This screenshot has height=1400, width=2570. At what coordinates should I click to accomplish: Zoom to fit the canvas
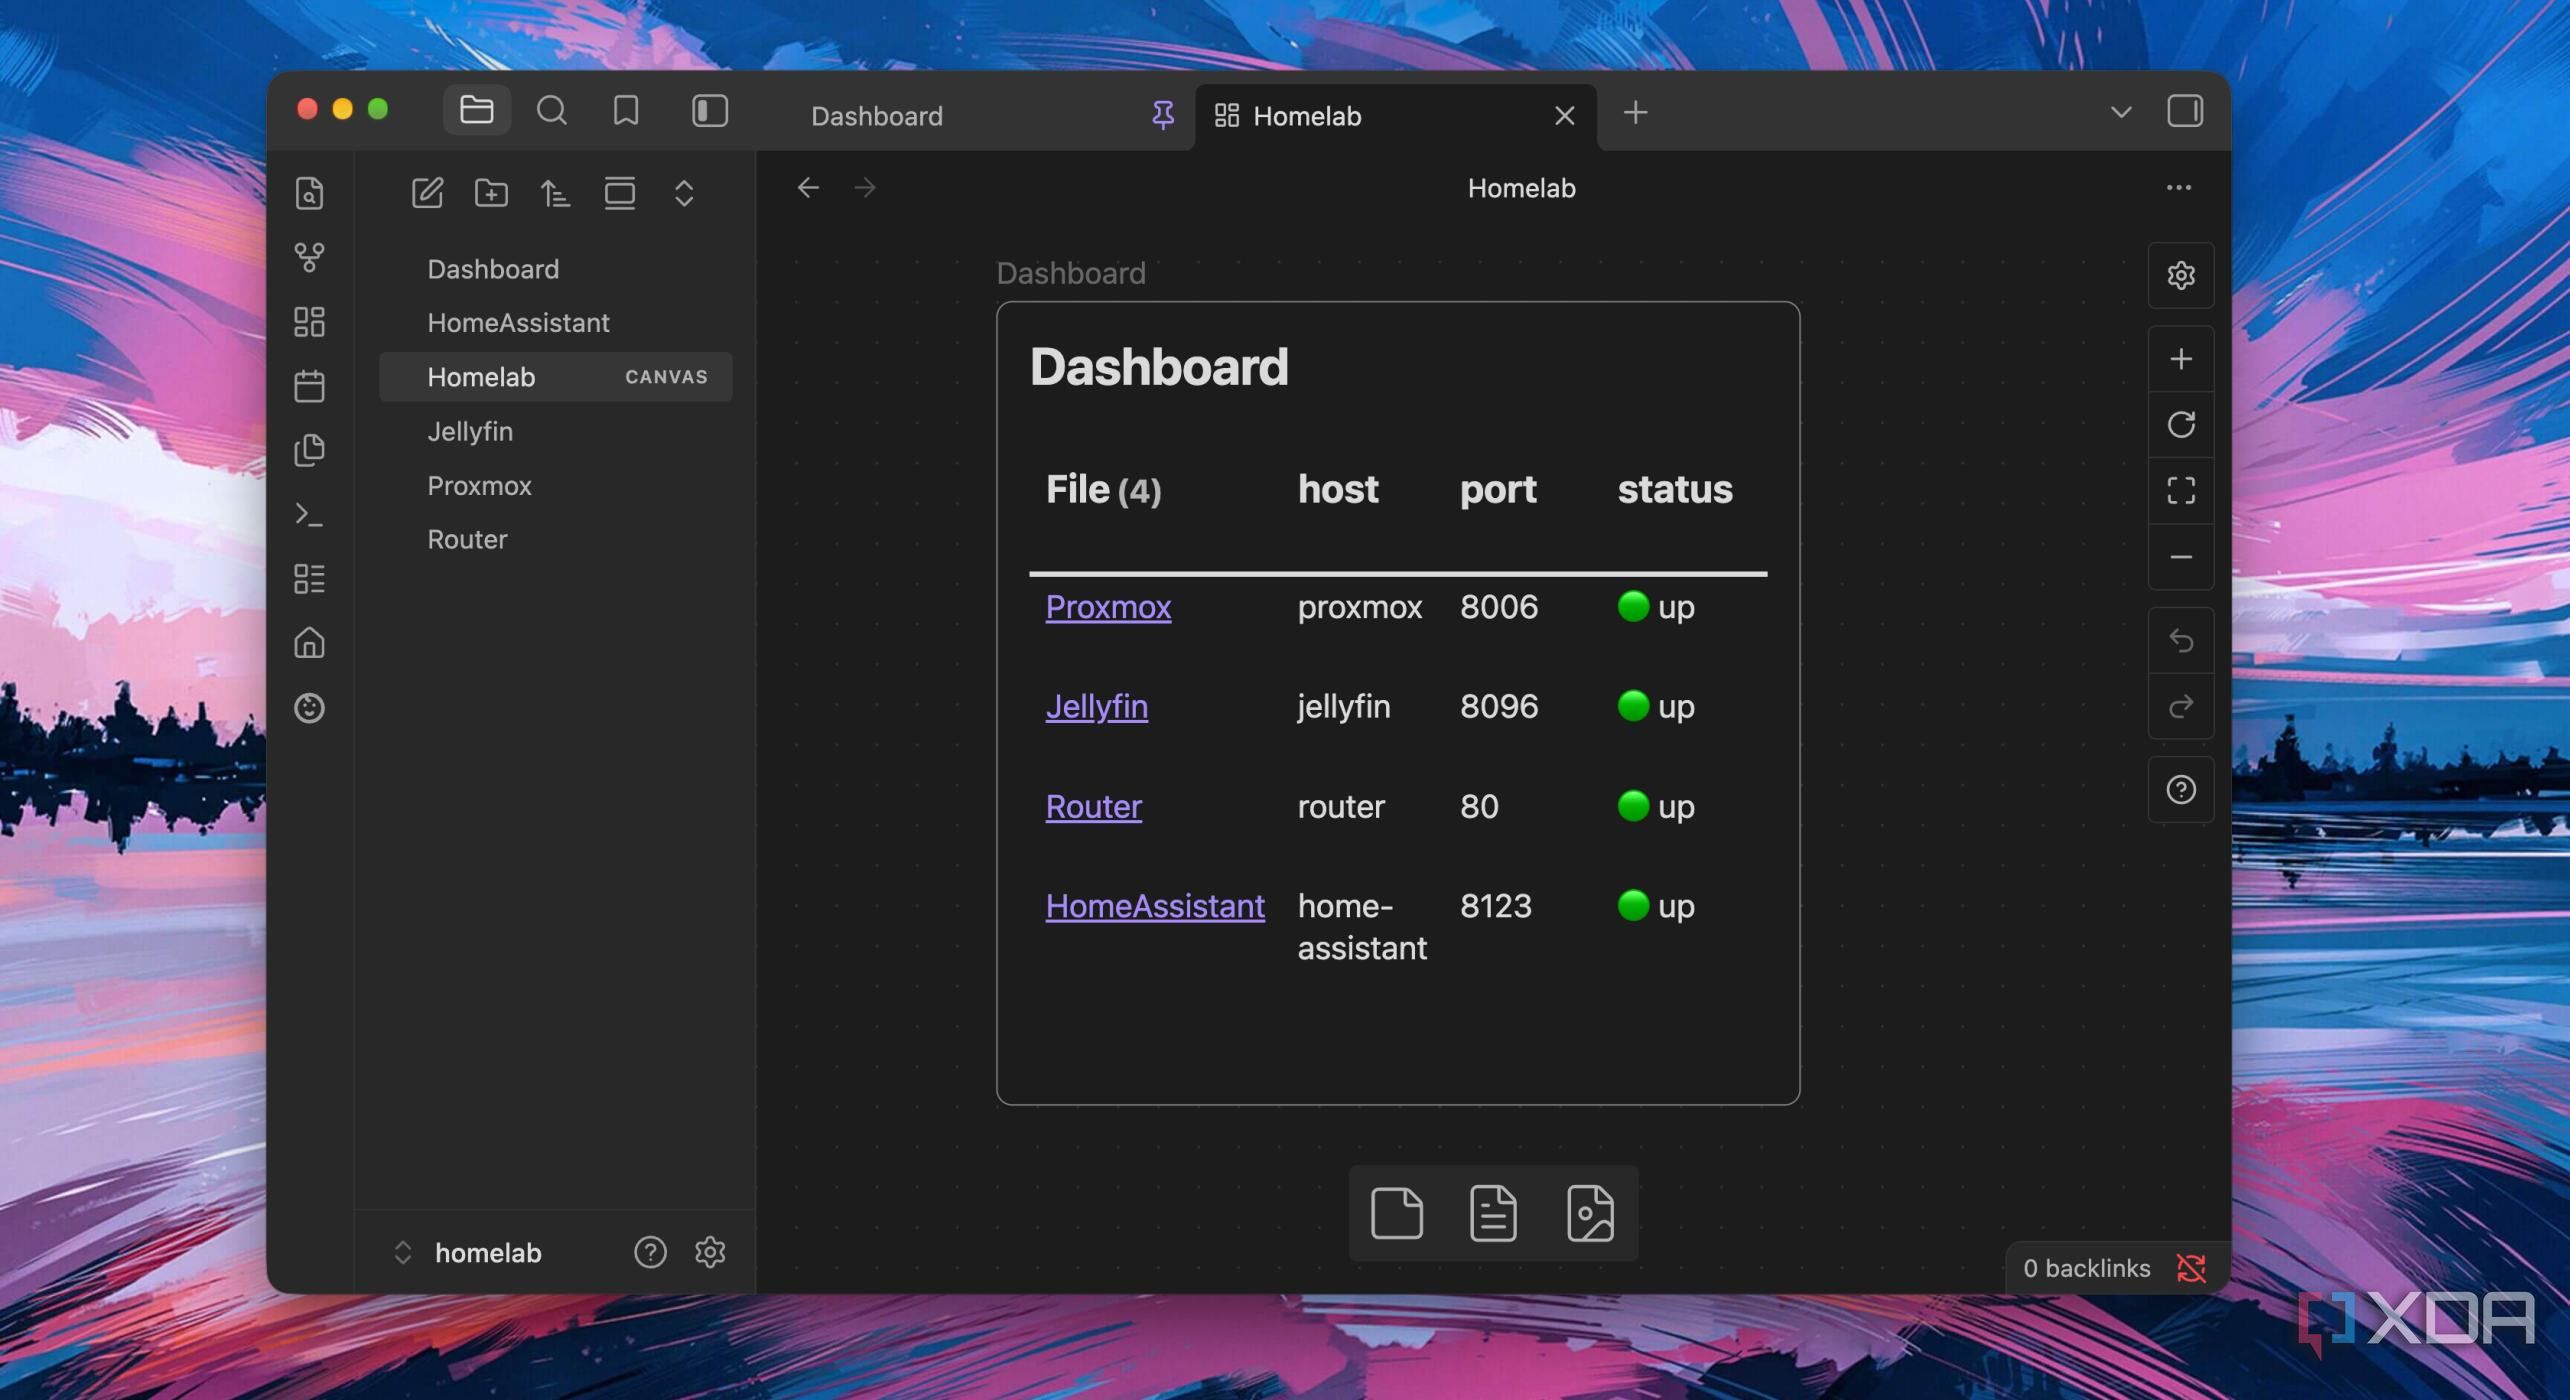pyautogui.click(x=2181, y=490)
